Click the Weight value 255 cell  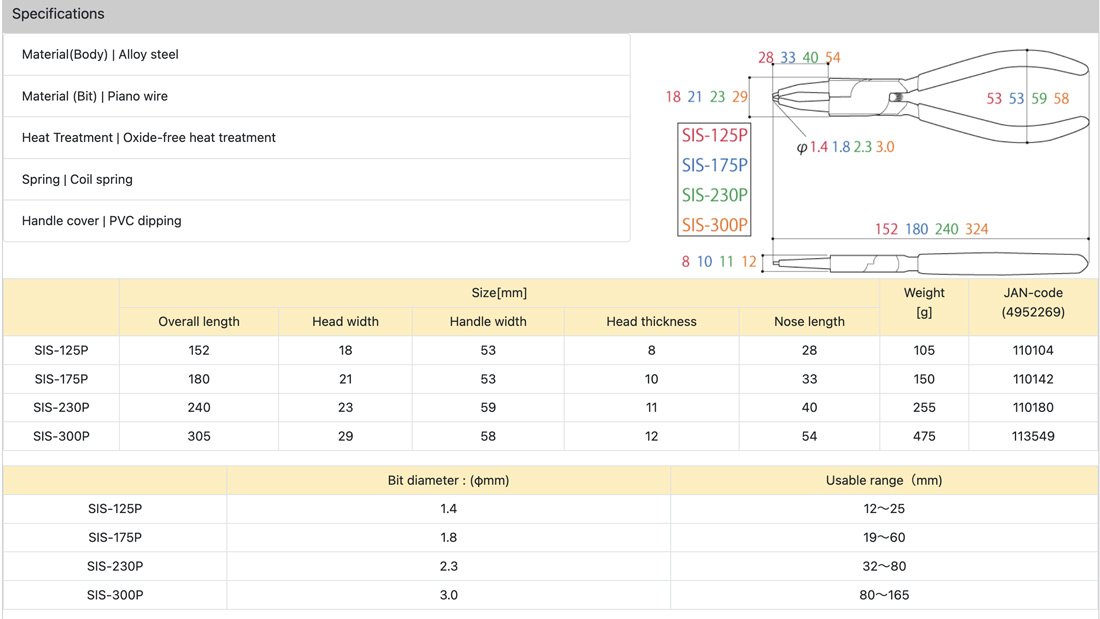[x=924, y=408]
